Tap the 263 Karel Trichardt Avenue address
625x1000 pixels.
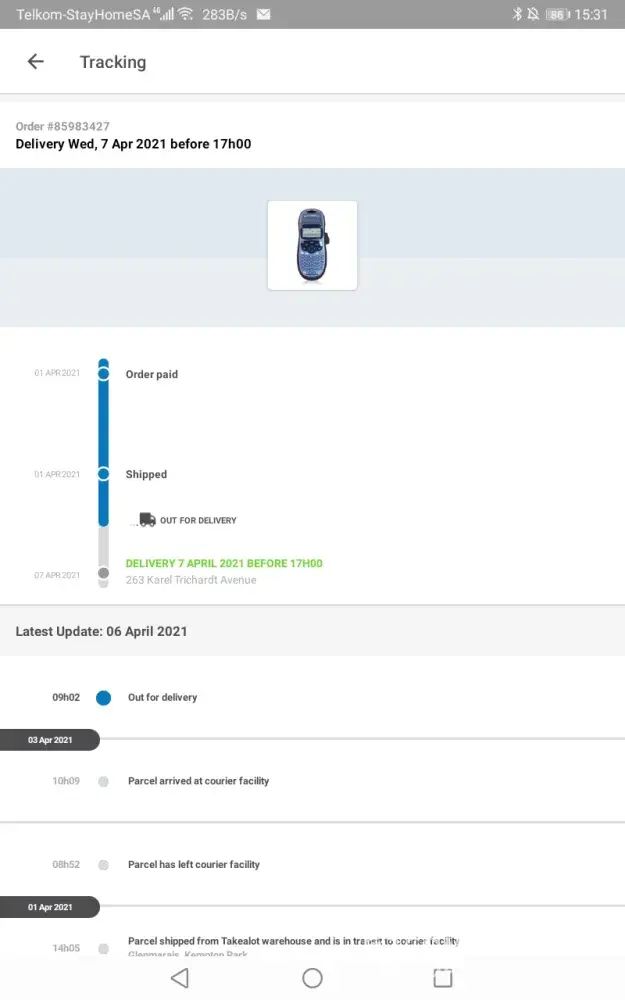coord(191,580)
